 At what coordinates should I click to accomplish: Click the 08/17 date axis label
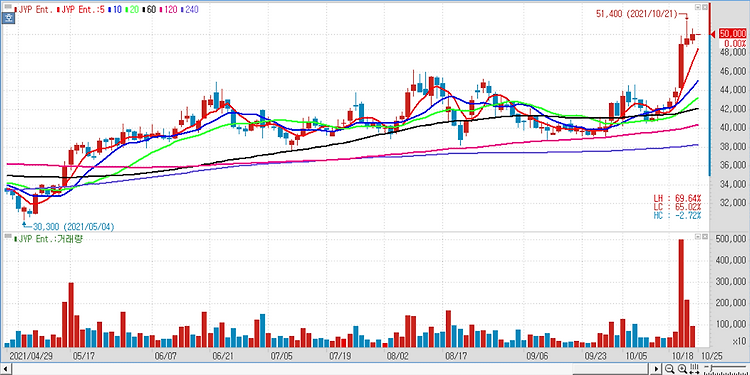[x=456, y=356]
